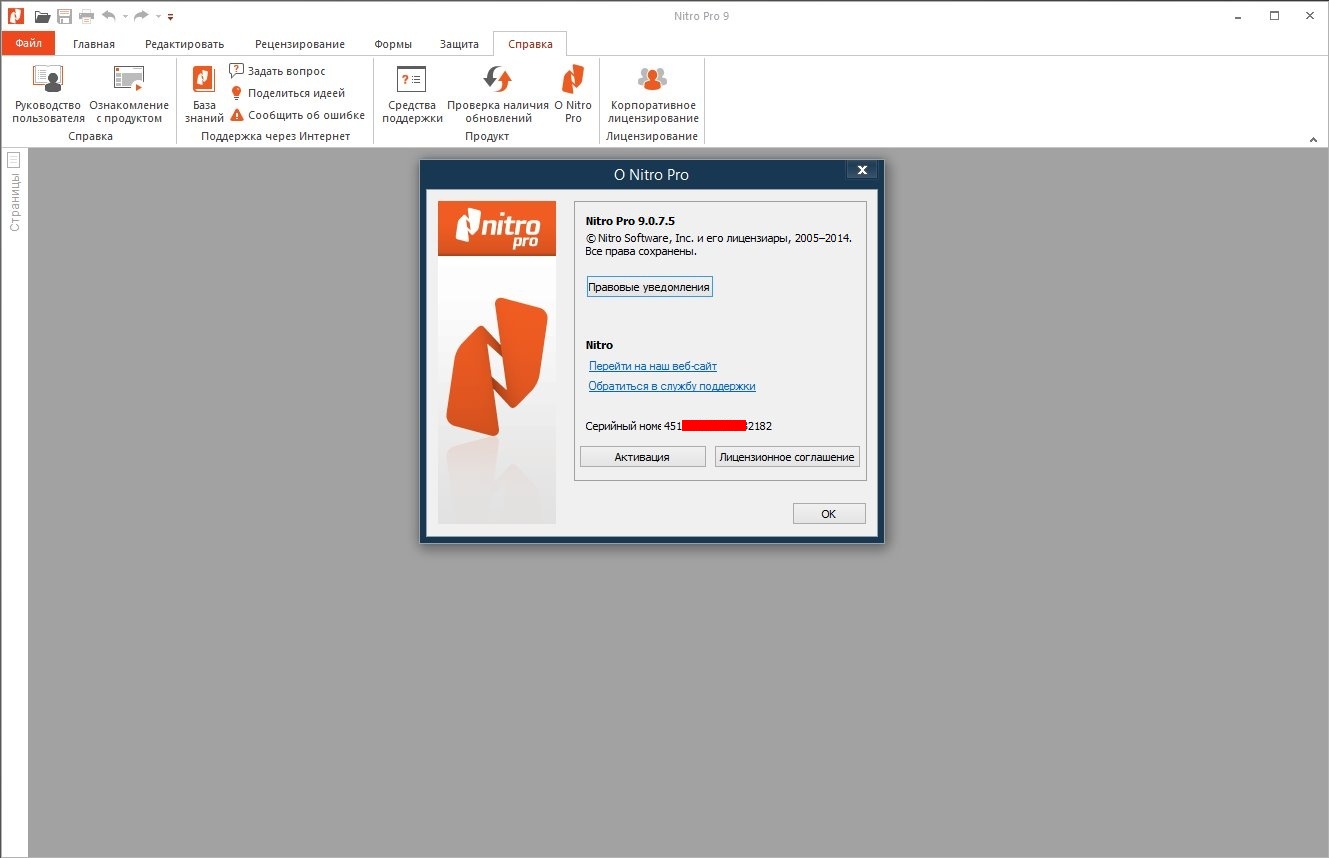Click OK in the about dialog
This screenshot has width=1329, height=858.
pos(829,514)
